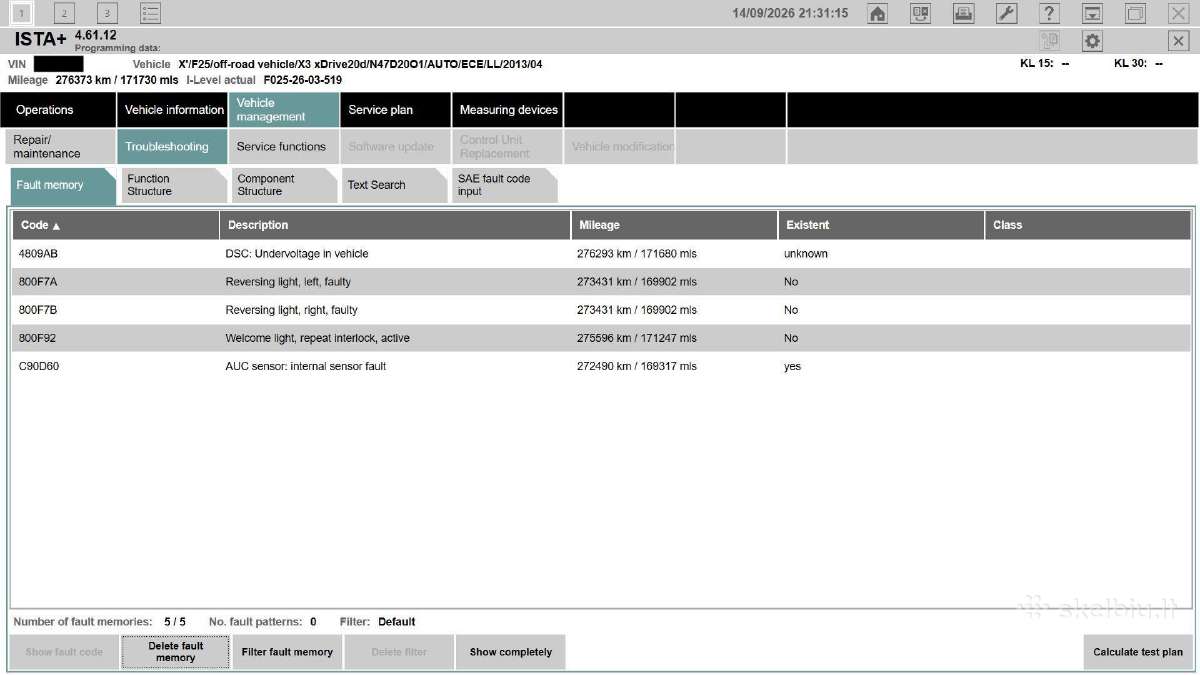Open the gear settings icon below toolbar
Screen dimensions: 1200x675
tap(1092, 41)
